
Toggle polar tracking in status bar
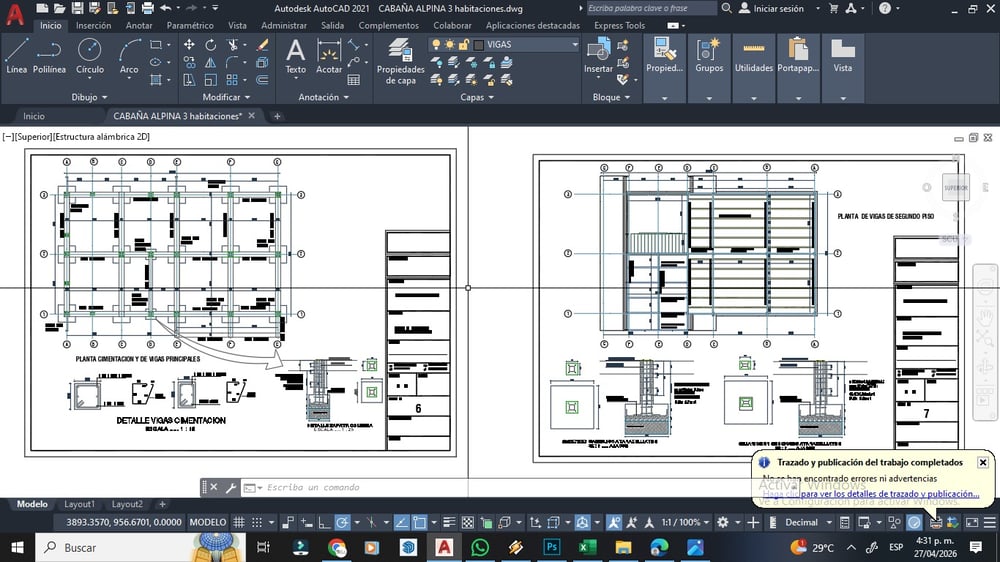[x=342, y=522]
